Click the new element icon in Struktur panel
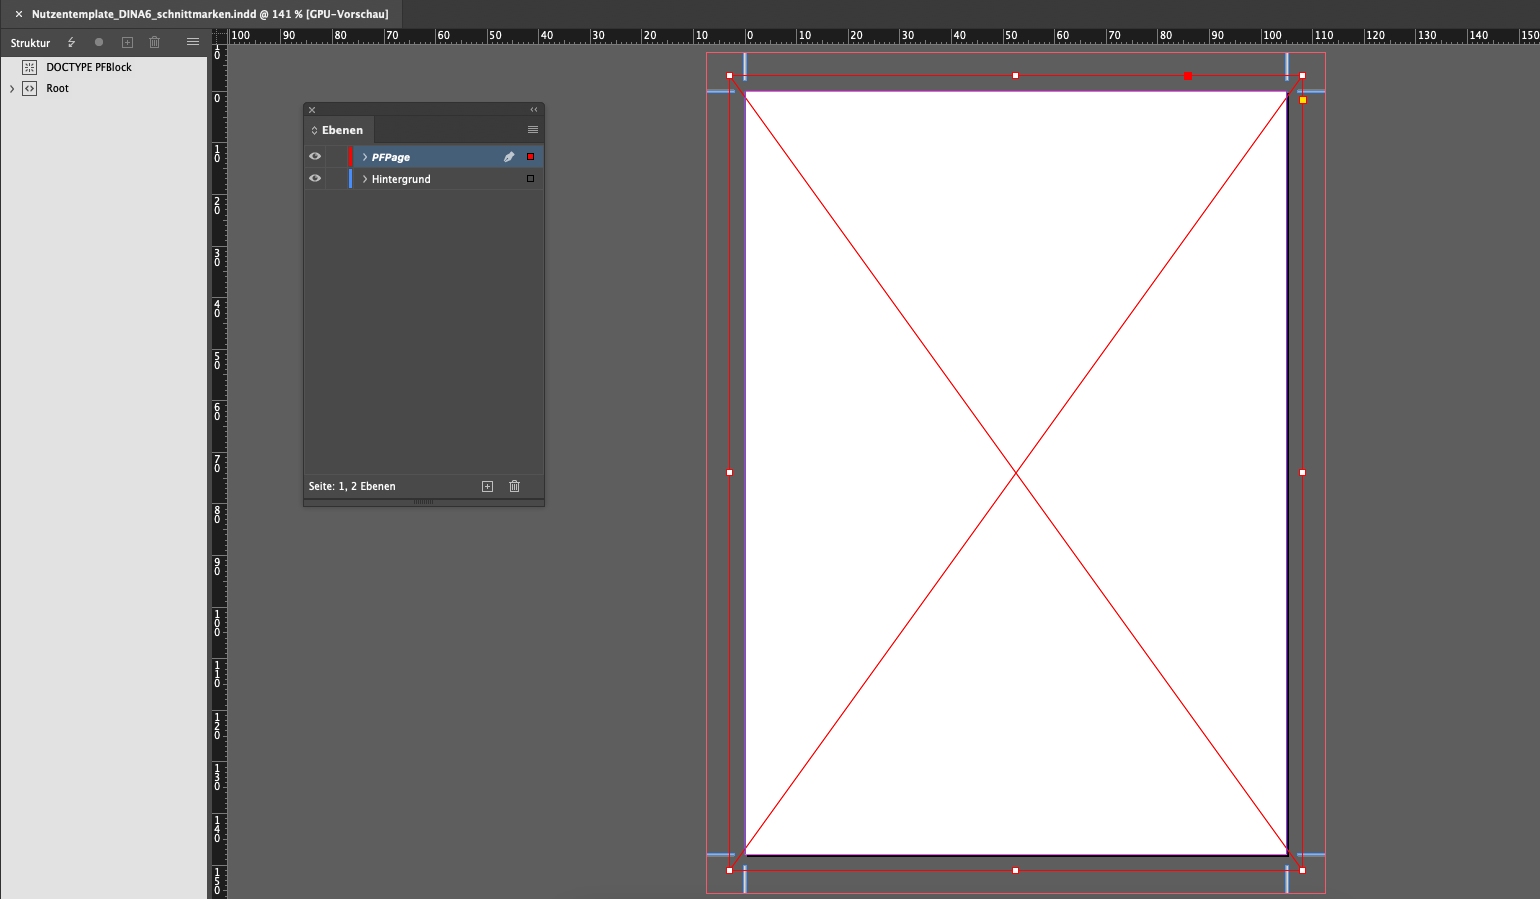Image resolution: width=1540 pixels, height=899 pixels. (127, 42)
